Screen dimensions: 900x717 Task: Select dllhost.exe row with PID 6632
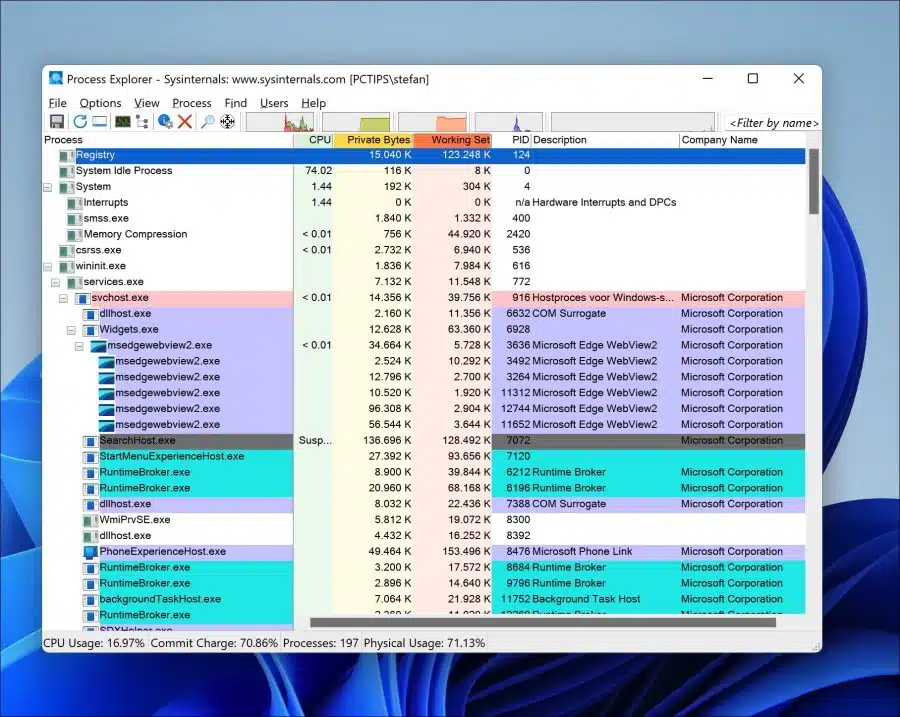point(425,314)
